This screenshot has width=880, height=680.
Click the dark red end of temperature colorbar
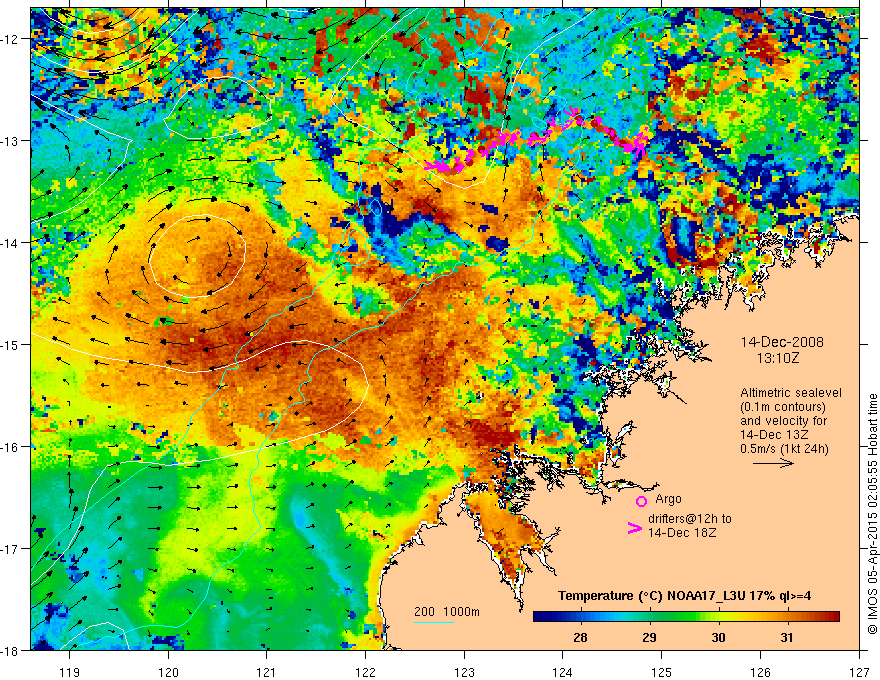pos(831,617)
